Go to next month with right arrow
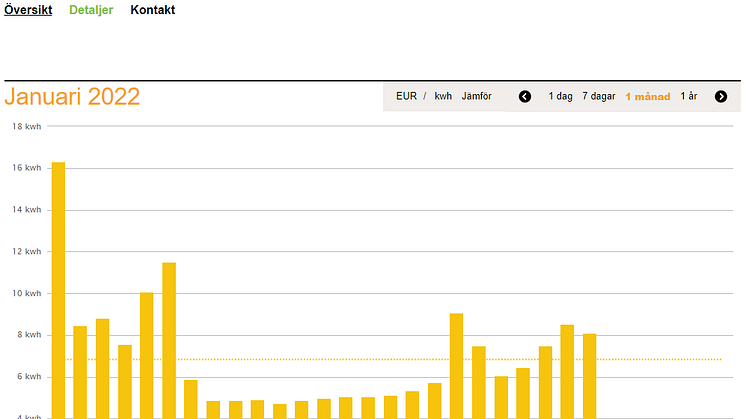The width and height of the screenshot is (746, 419). (721, 97)
